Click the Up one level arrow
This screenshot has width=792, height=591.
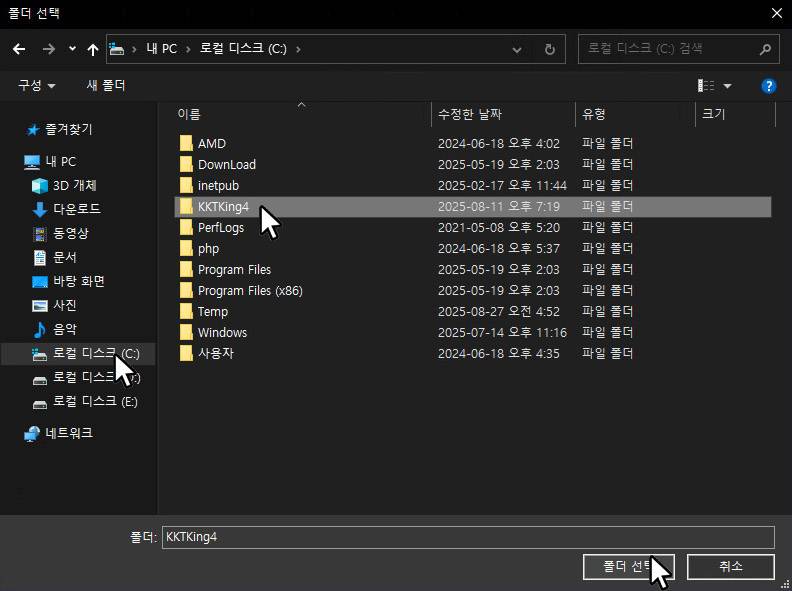click(x=93, y=49)
